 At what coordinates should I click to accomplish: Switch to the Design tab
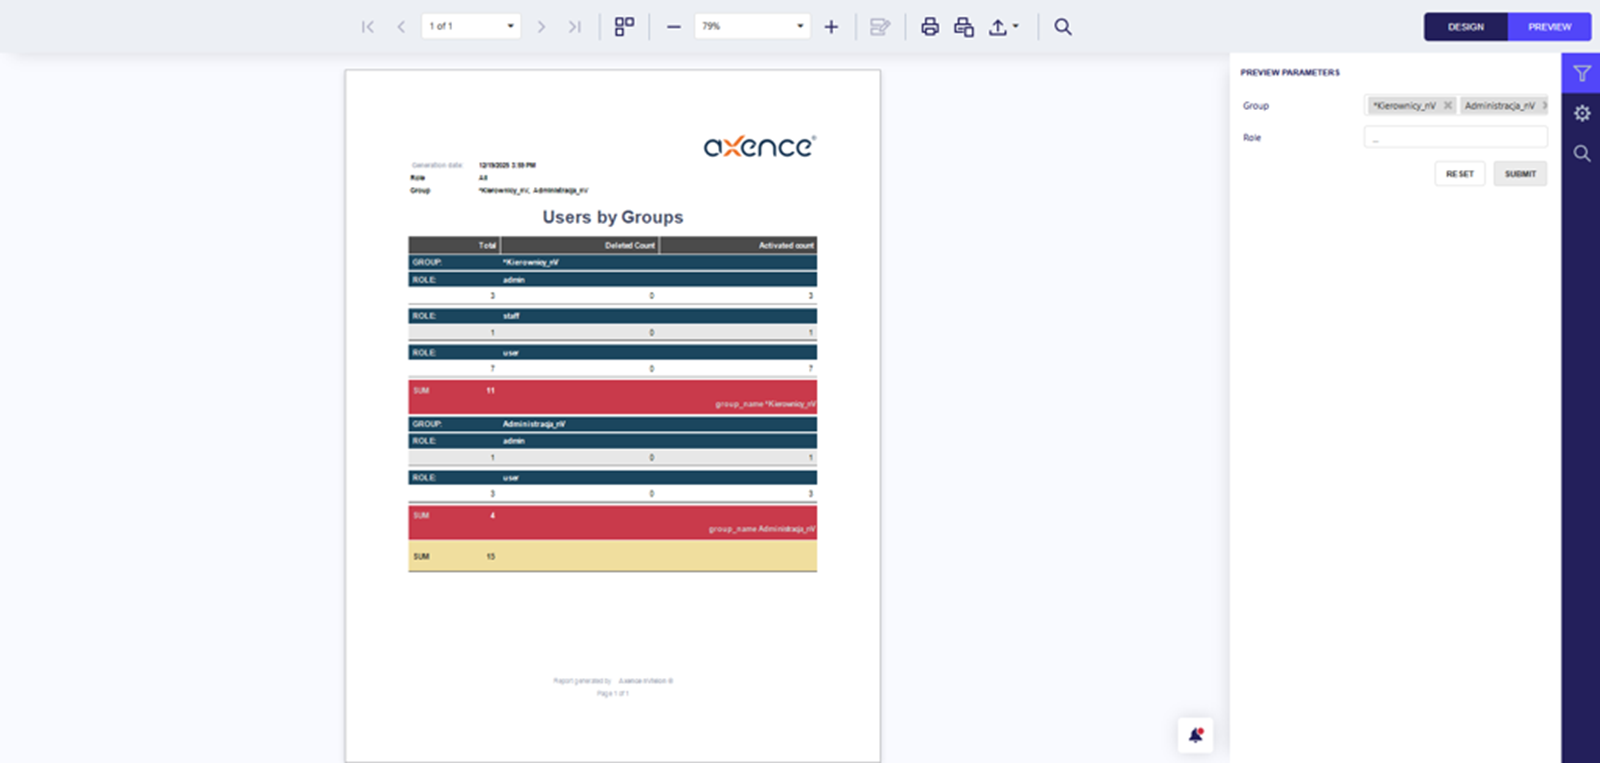[1465, 27]
